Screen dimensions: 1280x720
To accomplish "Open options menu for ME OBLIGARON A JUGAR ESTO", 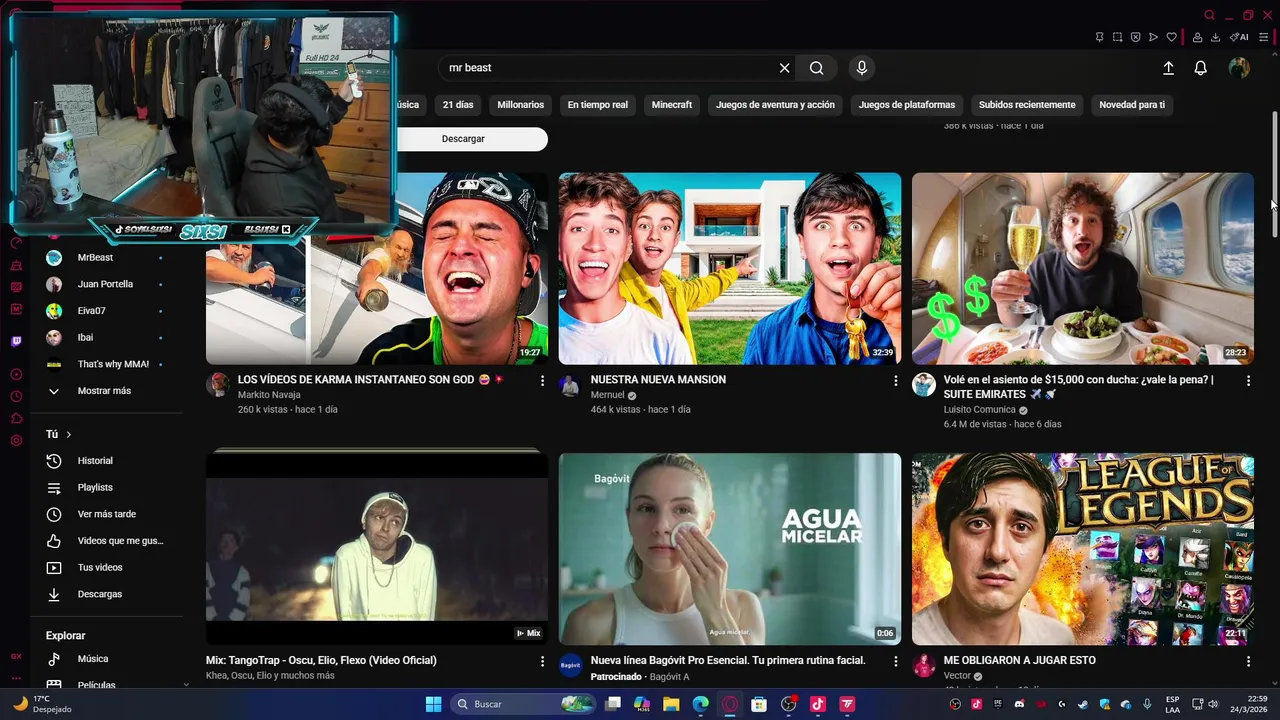I will [1248, 662].
